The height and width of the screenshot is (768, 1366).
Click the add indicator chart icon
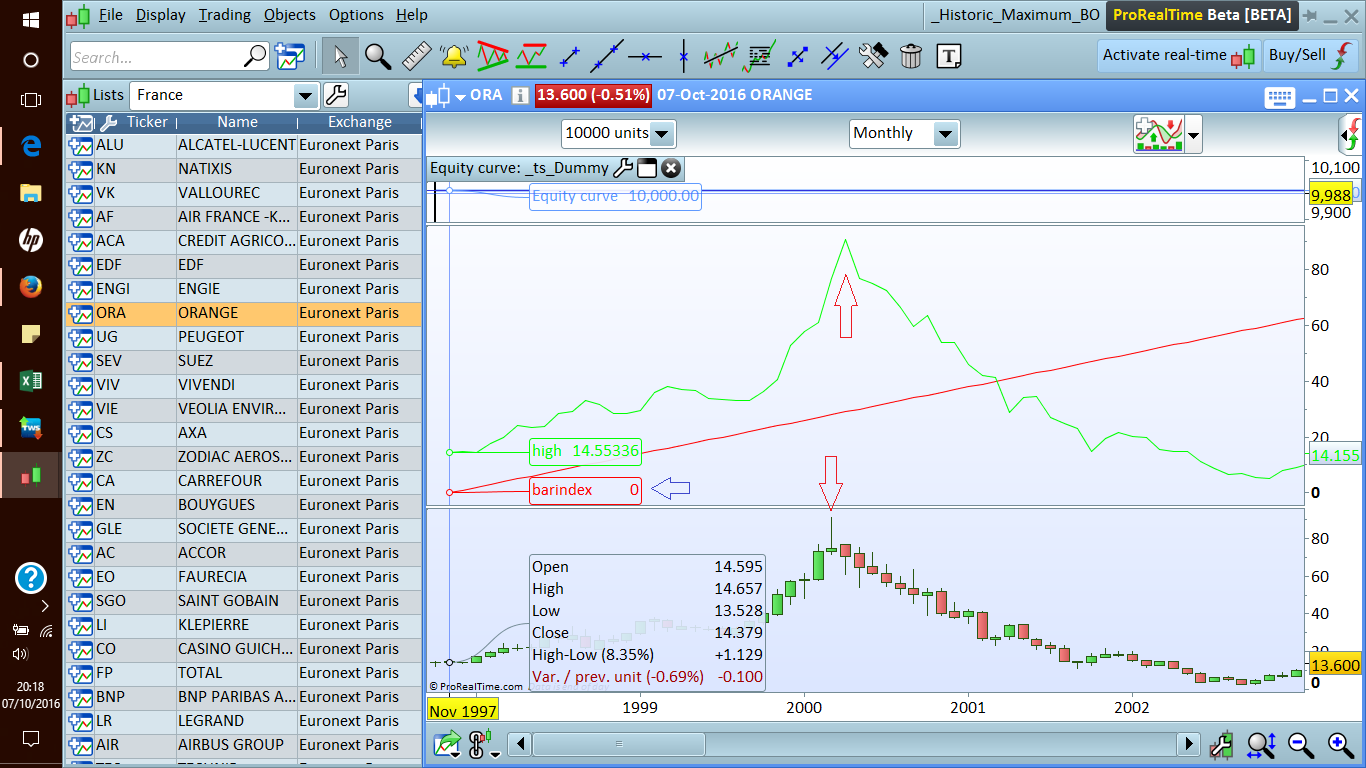point(1158,133)
